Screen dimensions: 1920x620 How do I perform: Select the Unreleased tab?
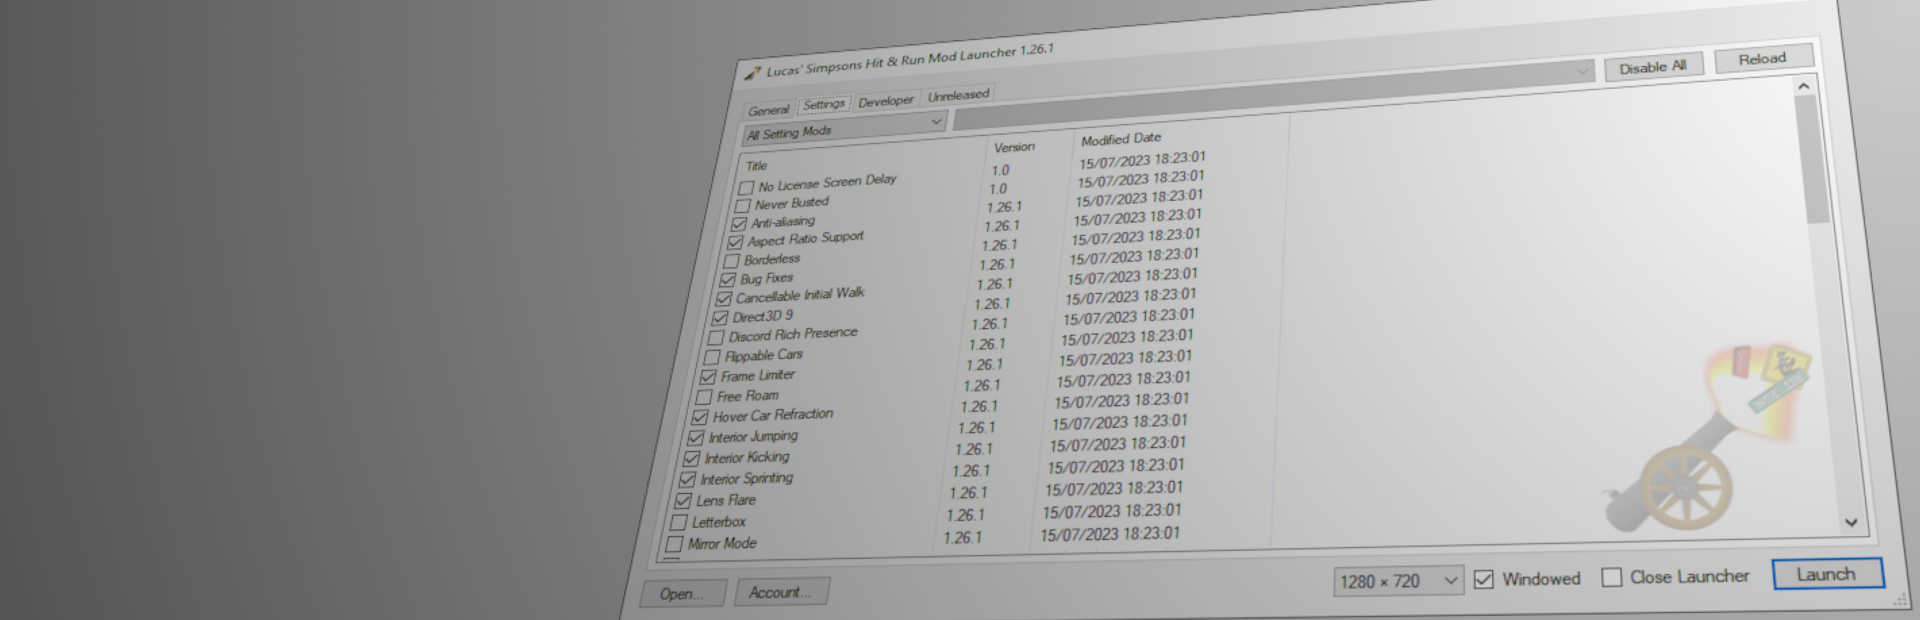tap(958, 95)
